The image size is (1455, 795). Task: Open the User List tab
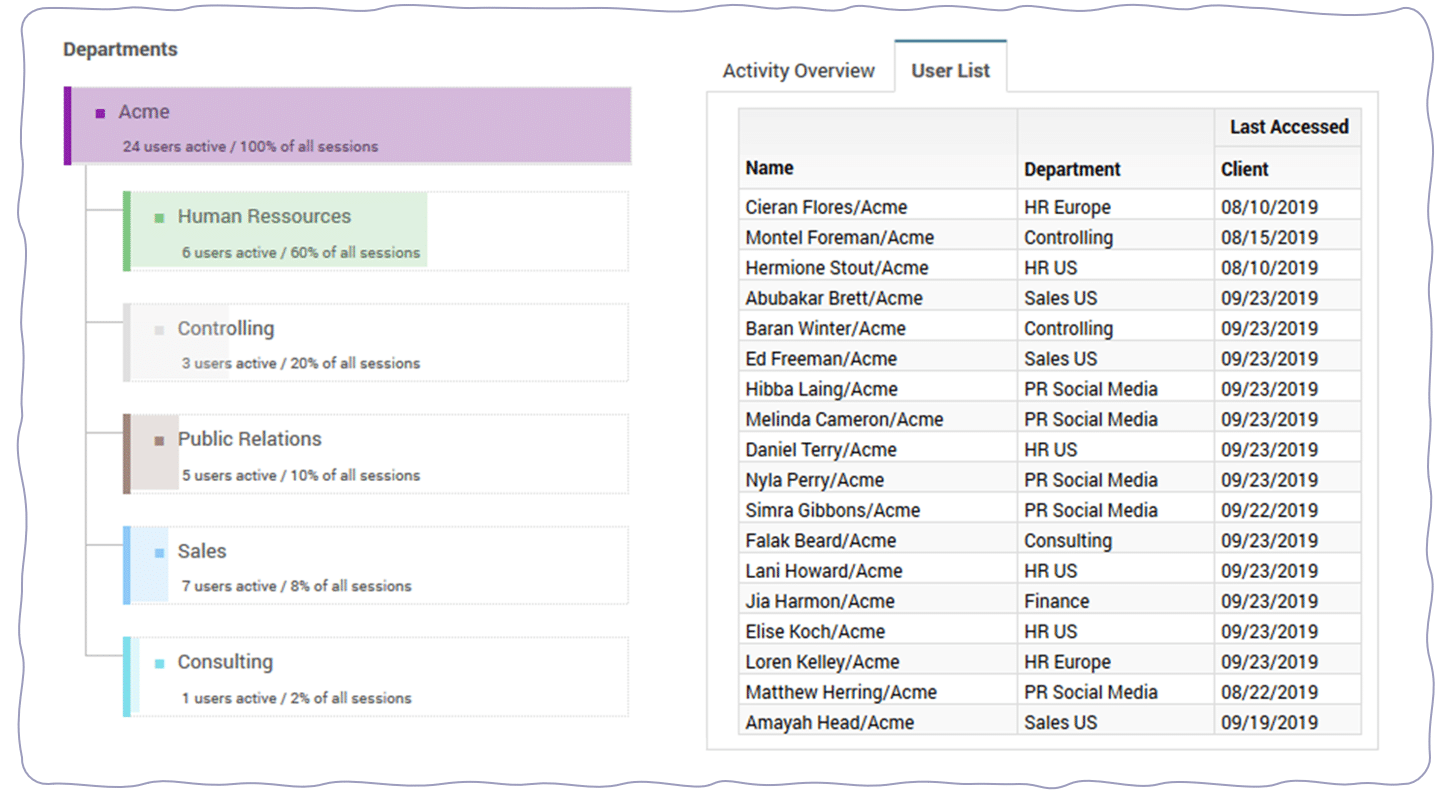(950, 71)
